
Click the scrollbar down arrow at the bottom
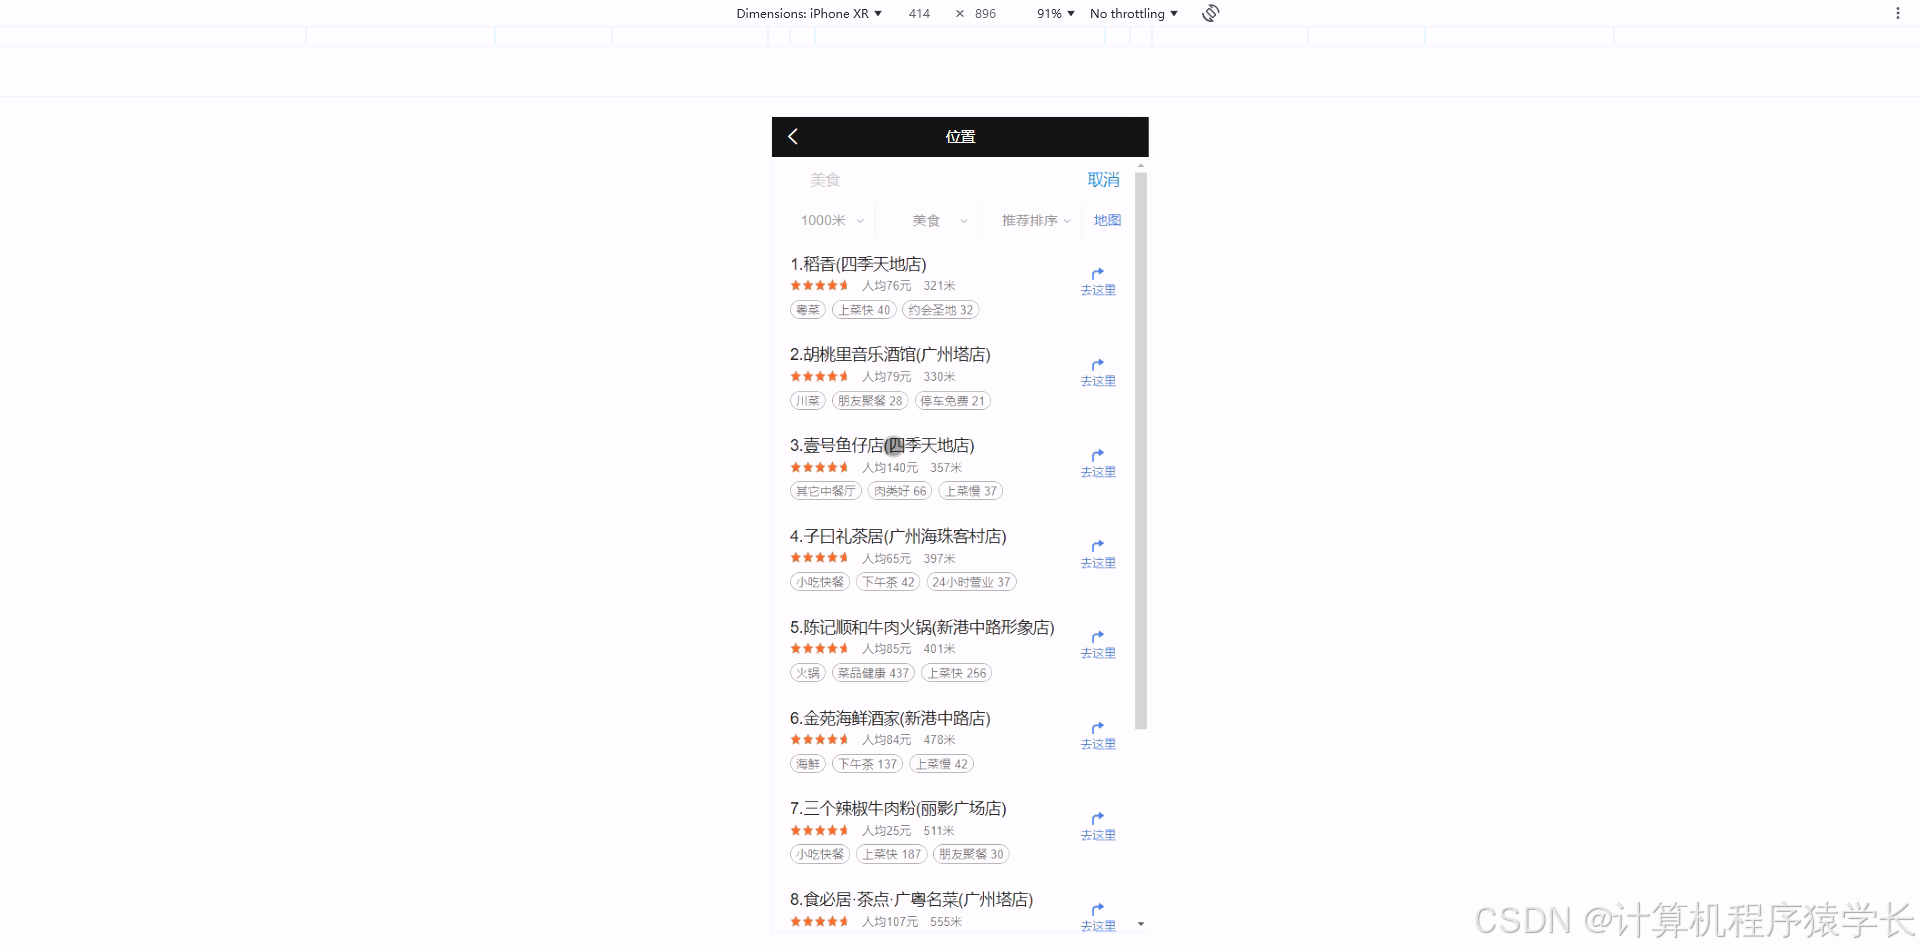1141,924
